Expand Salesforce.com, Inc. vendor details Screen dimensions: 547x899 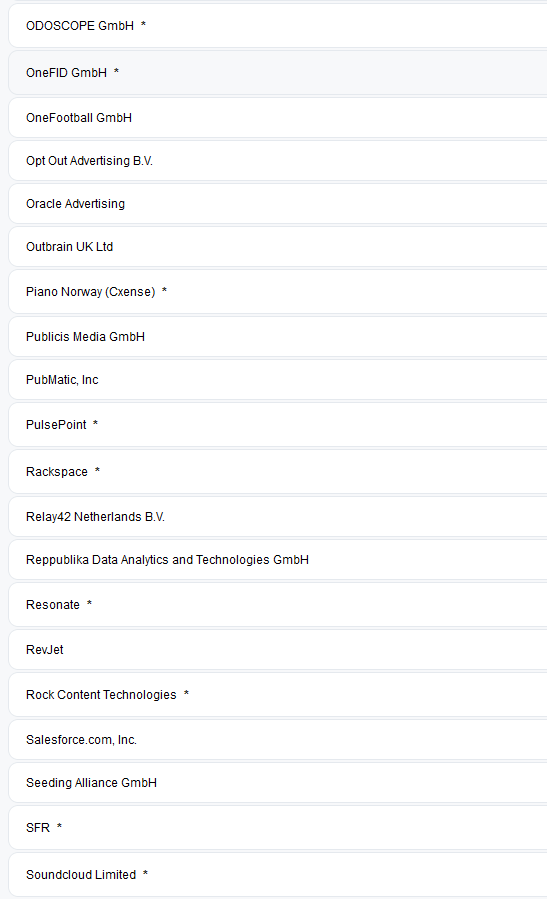pyautogui.click(x=278, y=740)
